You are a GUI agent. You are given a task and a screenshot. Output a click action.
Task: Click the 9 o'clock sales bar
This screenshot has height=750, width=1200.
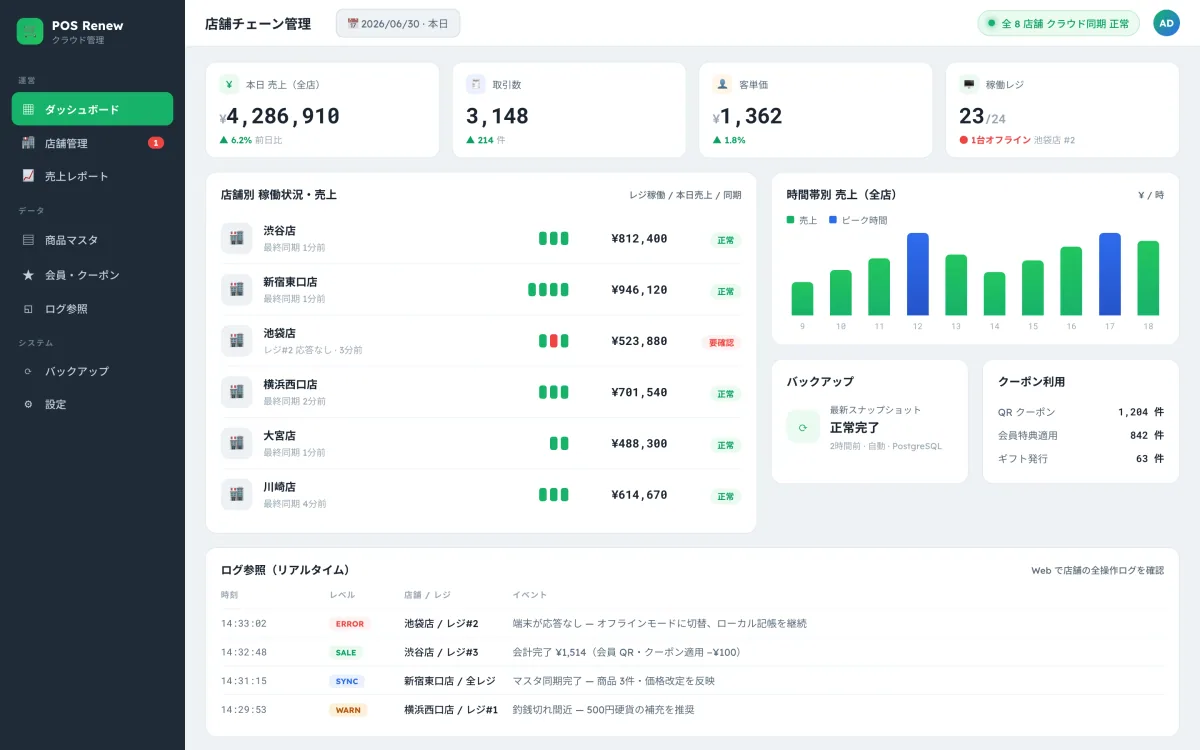coord(802,299)
